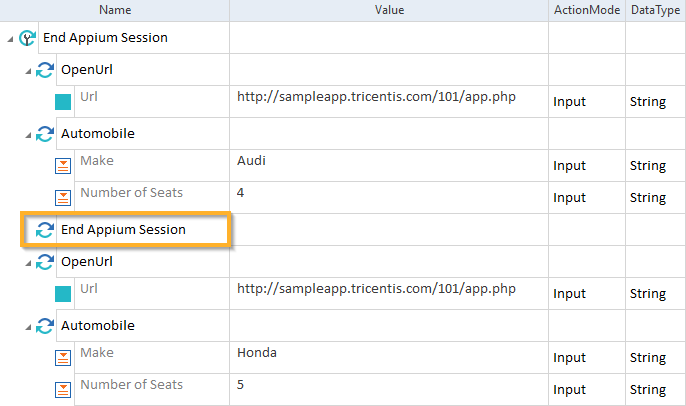Click the second Automobile step icon
The image size is (686, 406).
[45, 326]
